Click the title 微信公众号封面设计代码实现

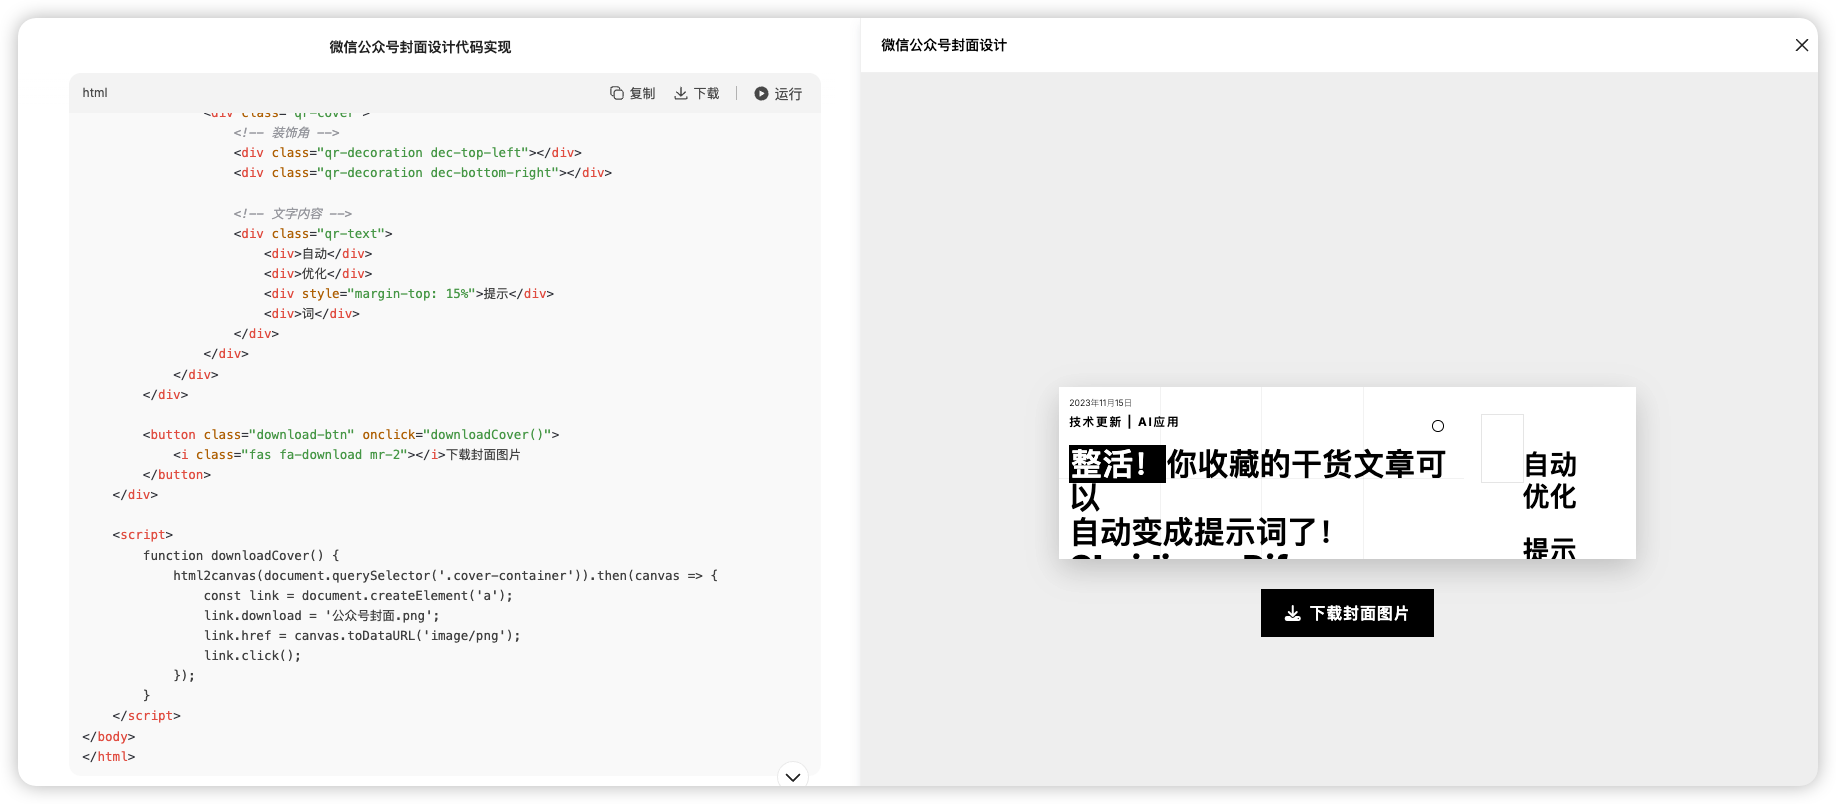click(420, 47)
